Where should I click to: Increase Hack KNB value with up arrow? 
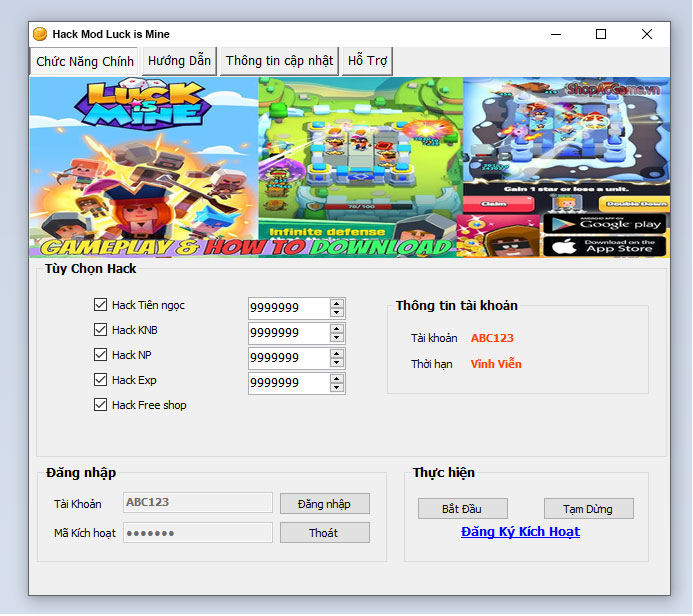point(337,329)
